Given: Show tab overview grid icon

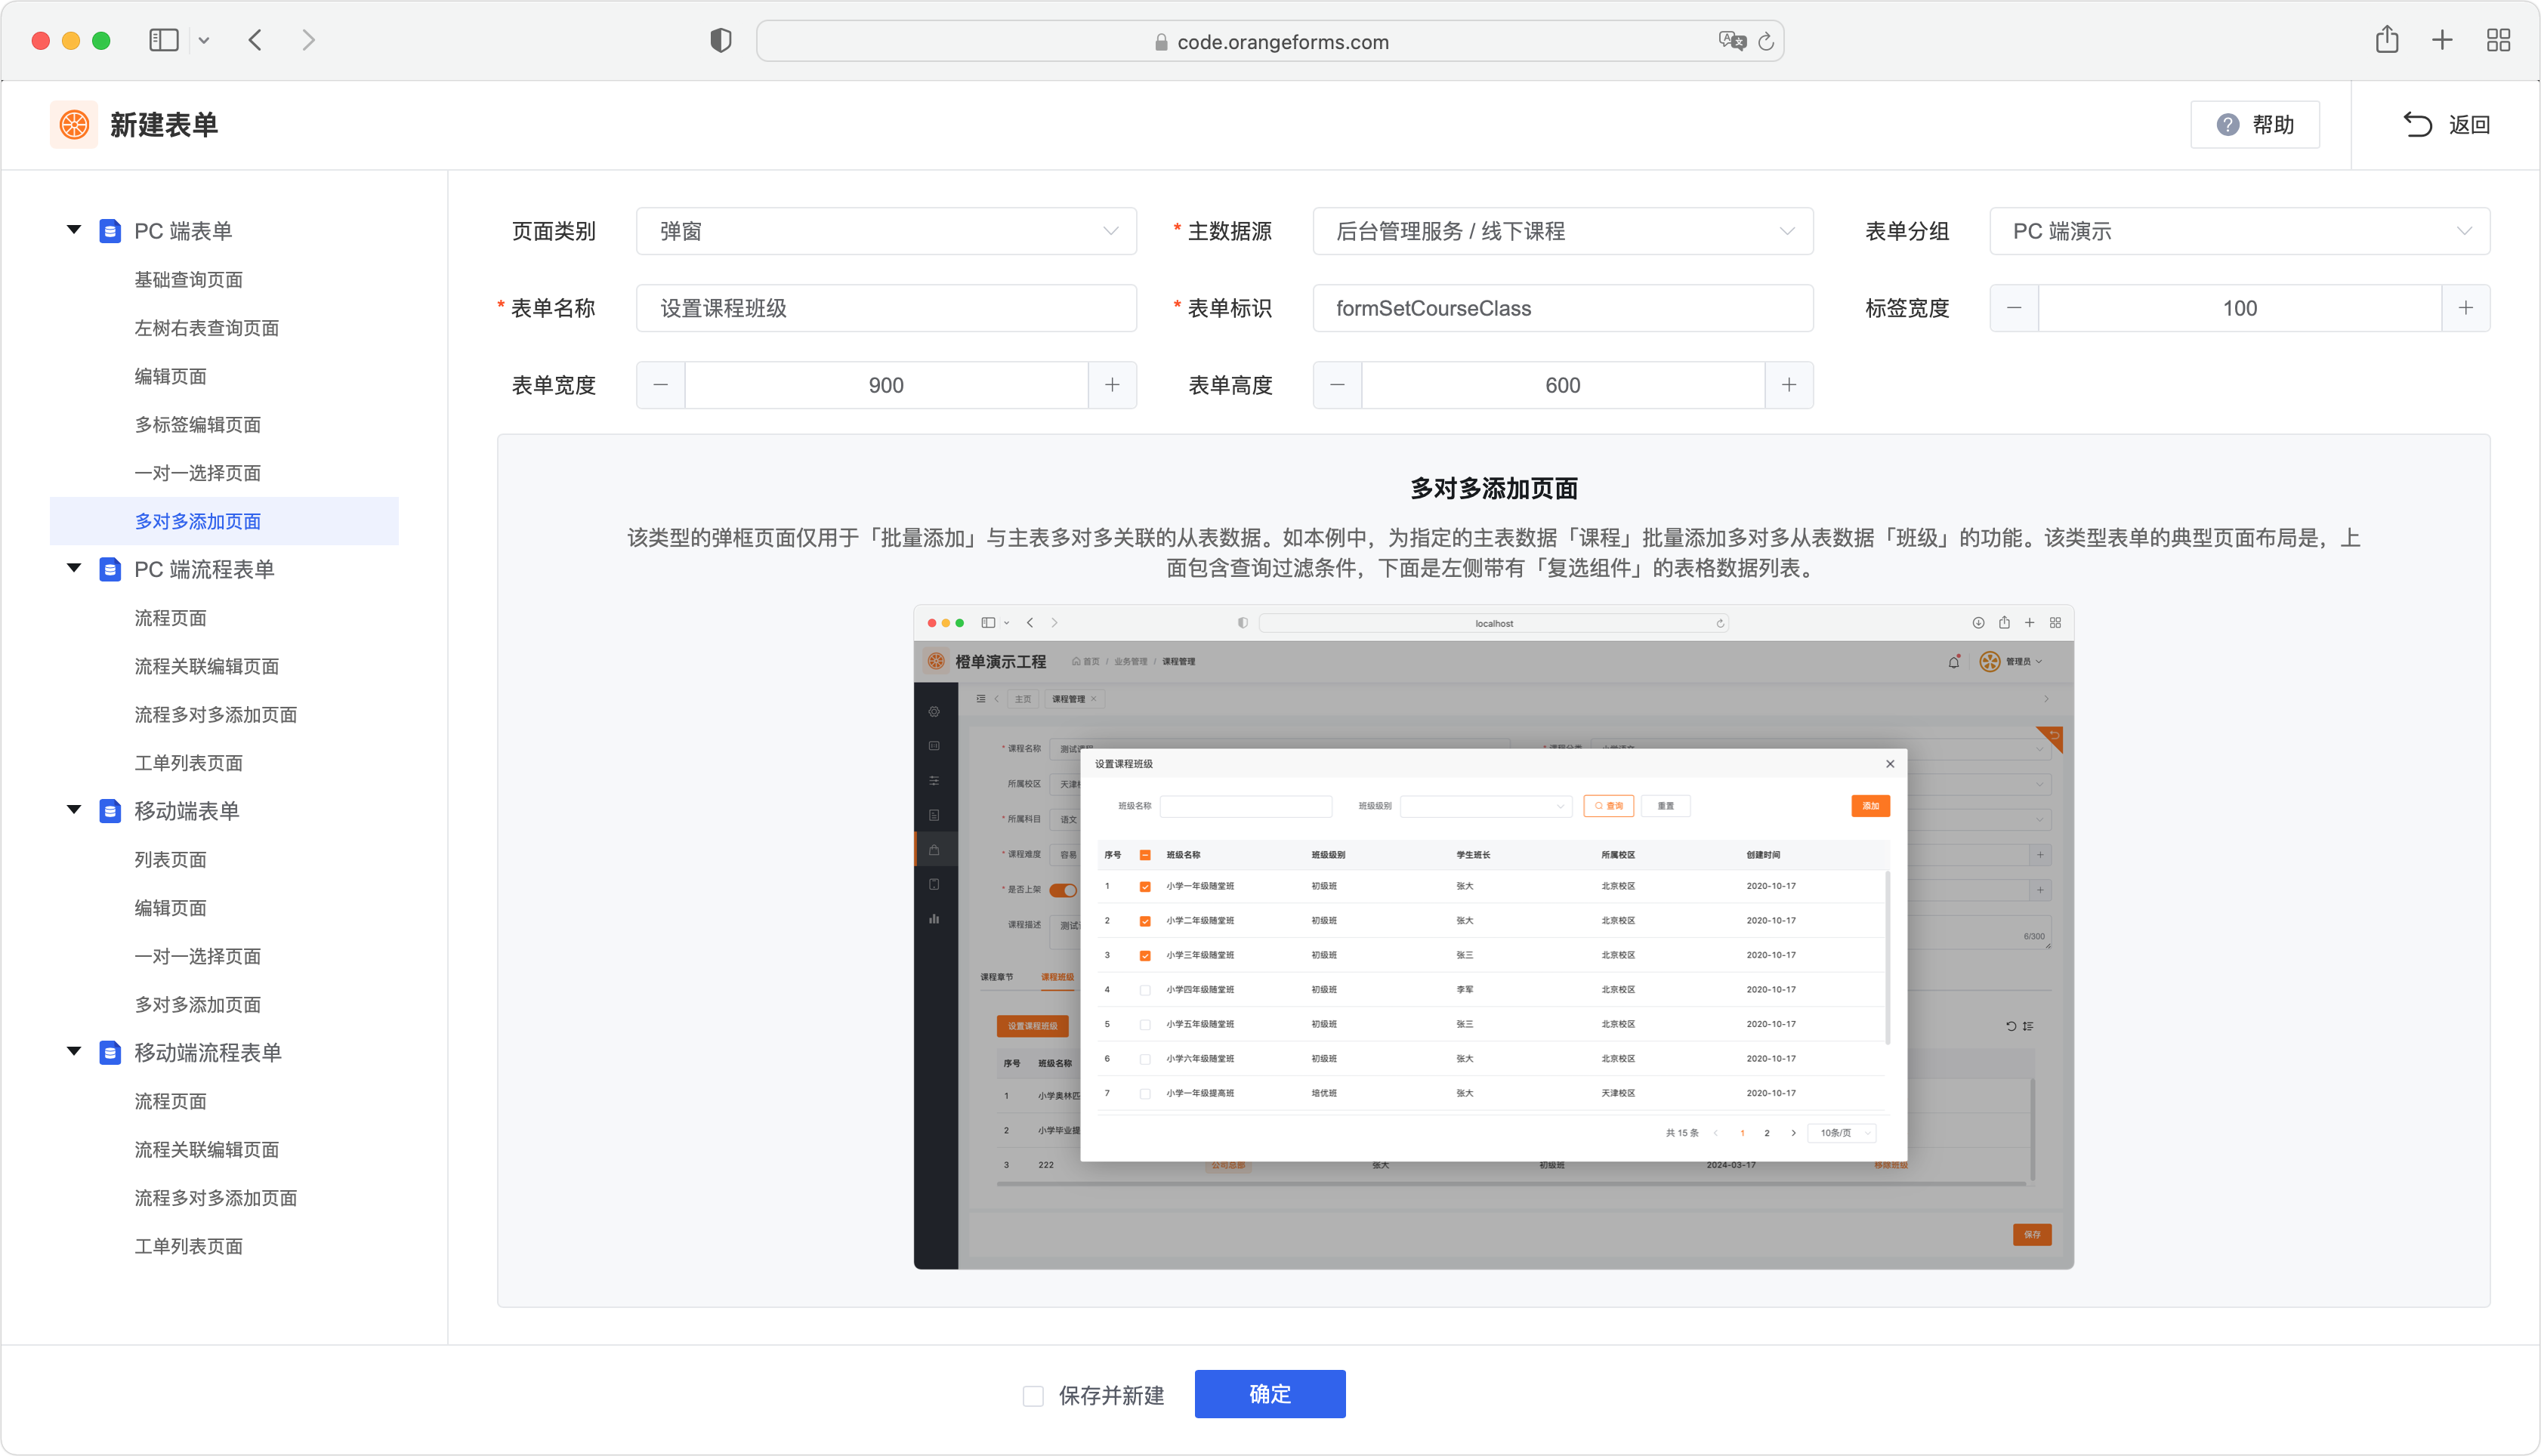Looking at the screenshot, I should tap(2498, 40).
